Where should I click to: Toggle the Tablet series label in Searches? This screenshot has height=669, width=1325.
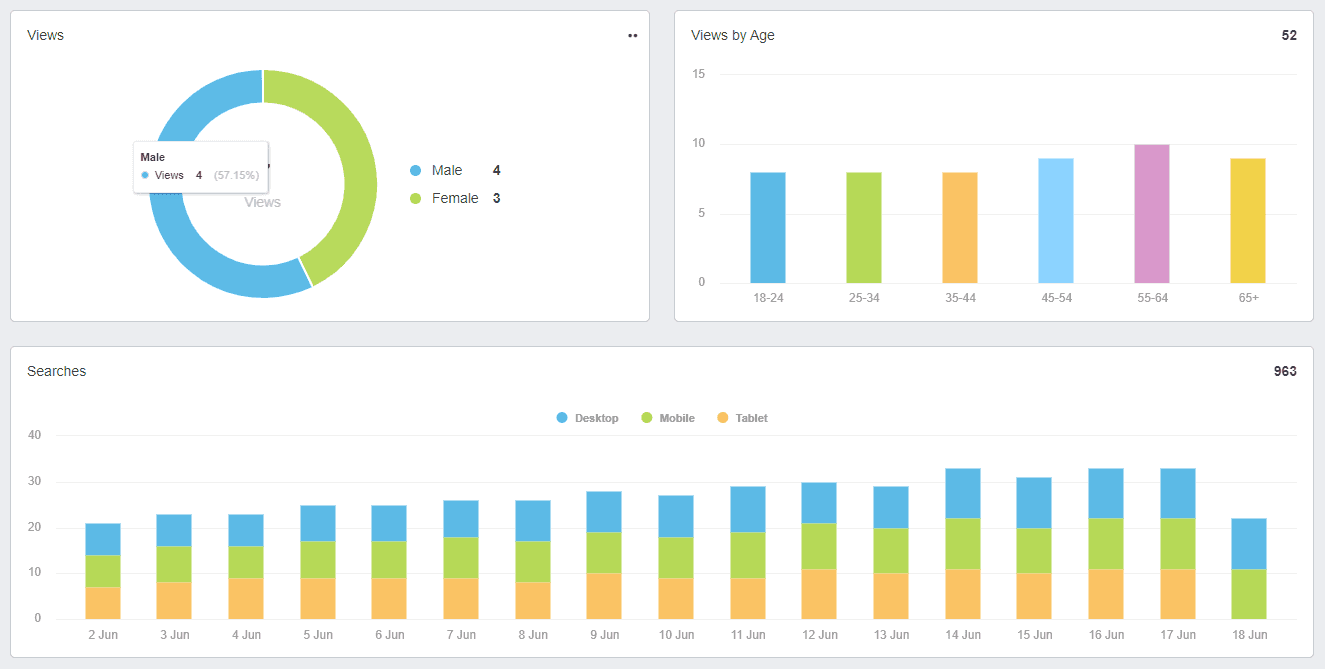pos(751,418)
